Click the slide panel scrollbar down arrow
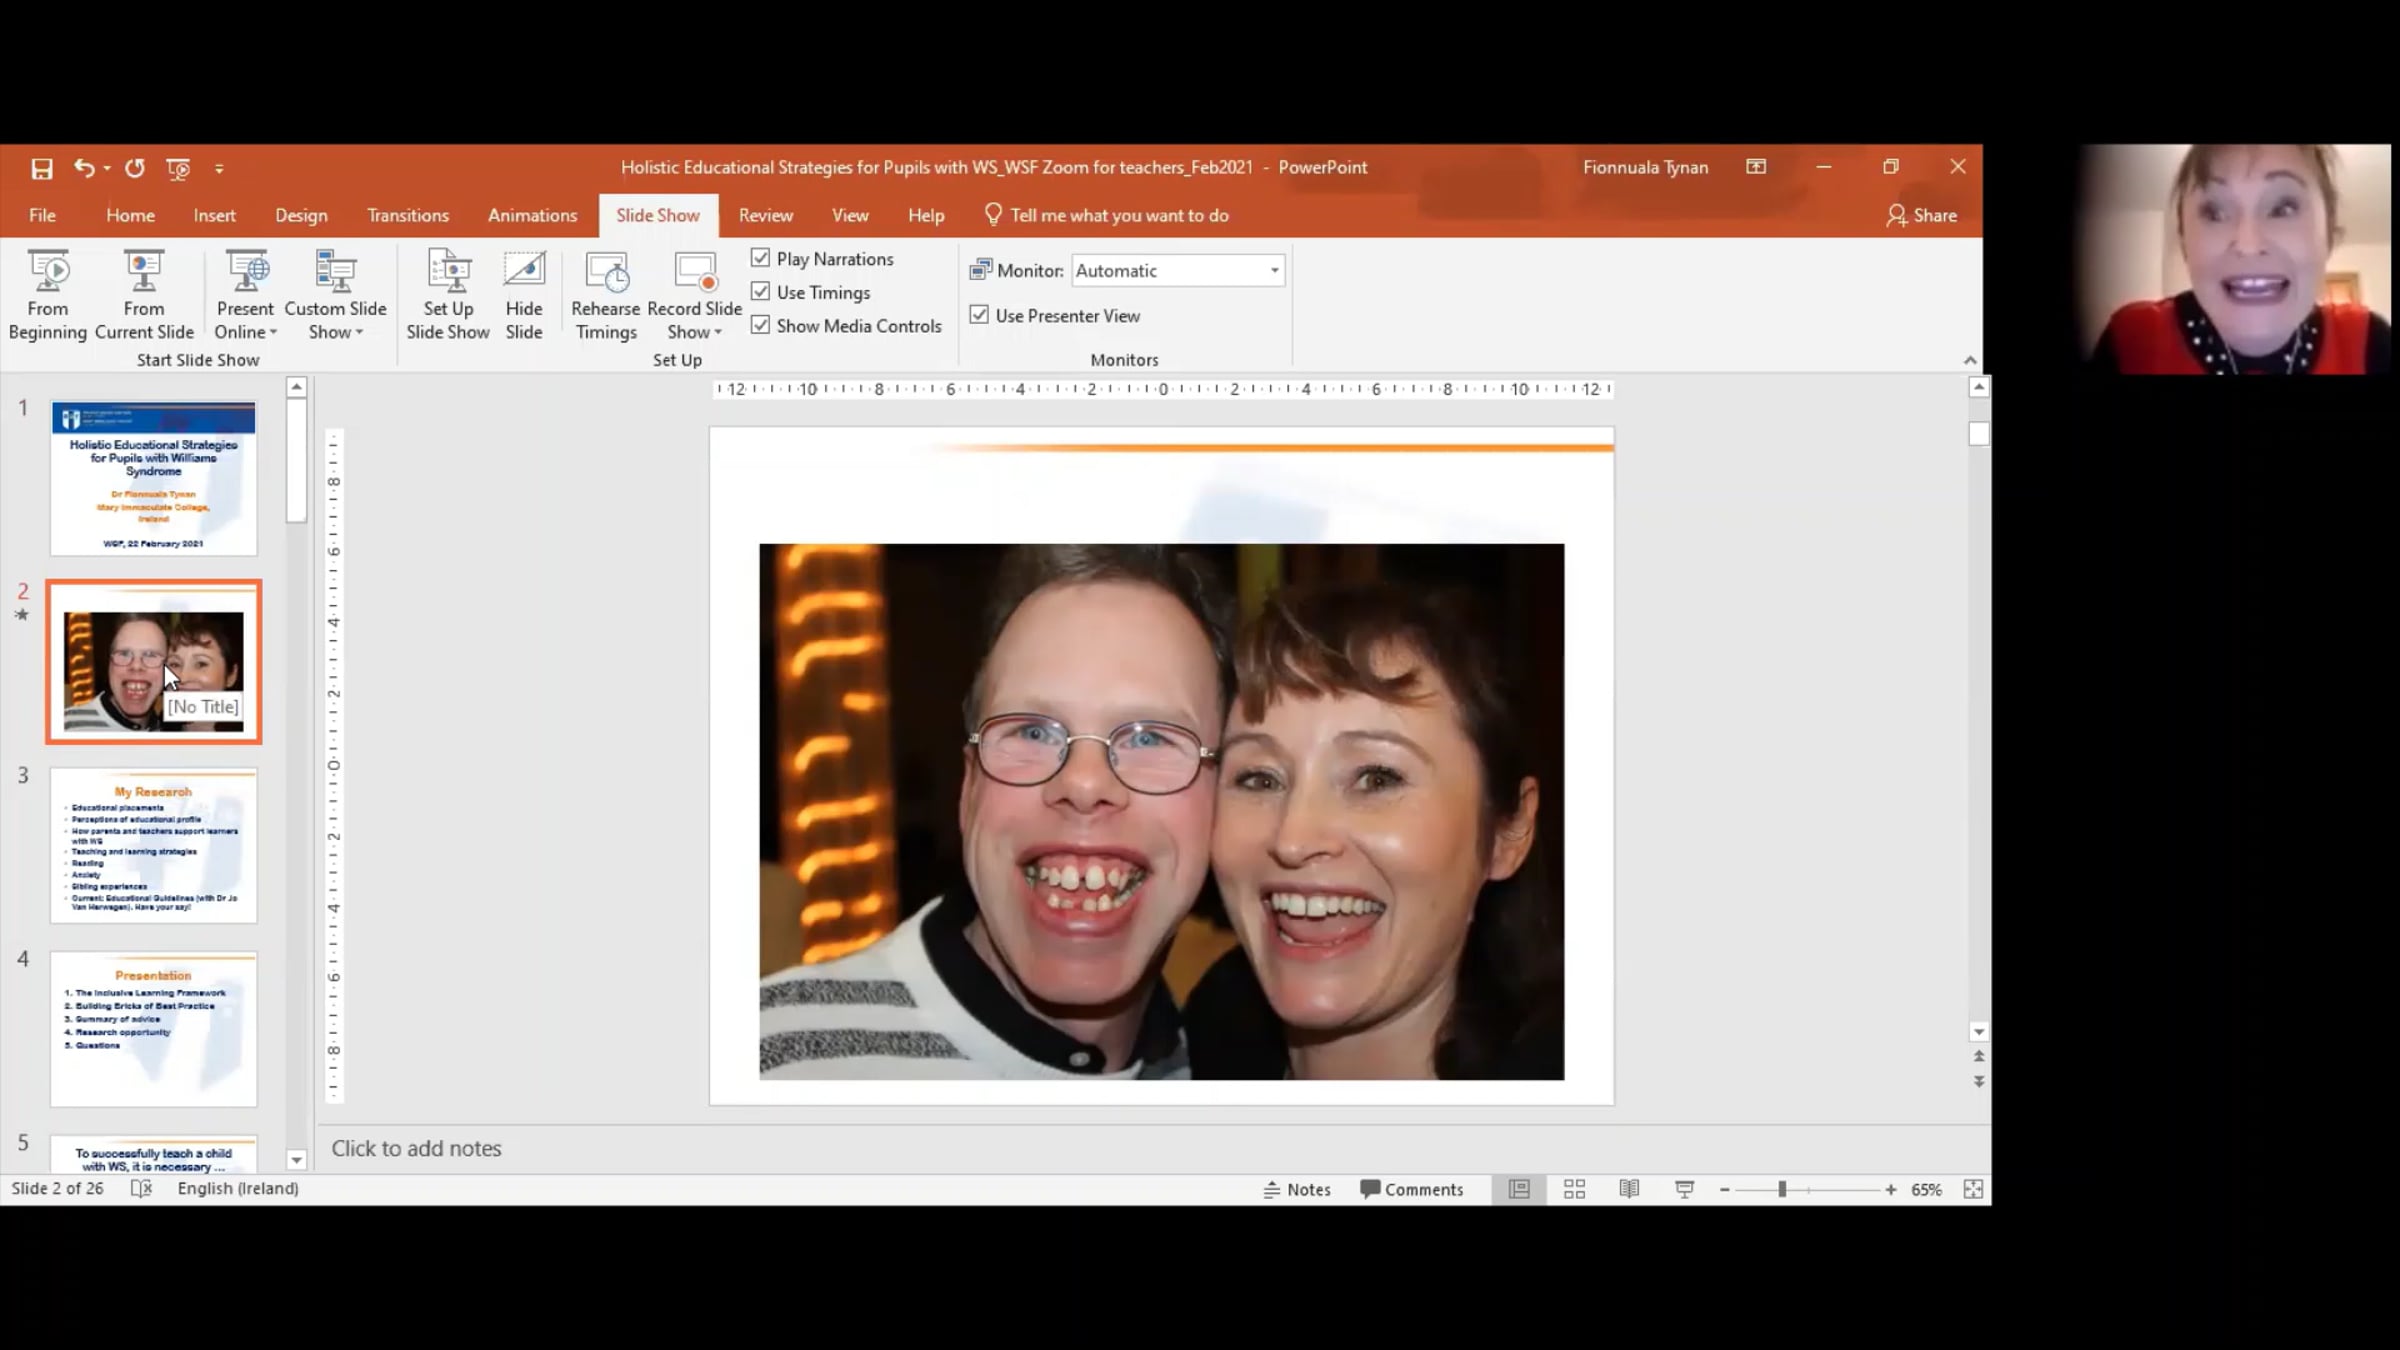This screenshot has height=1350, width=2400. (296, 1160)
